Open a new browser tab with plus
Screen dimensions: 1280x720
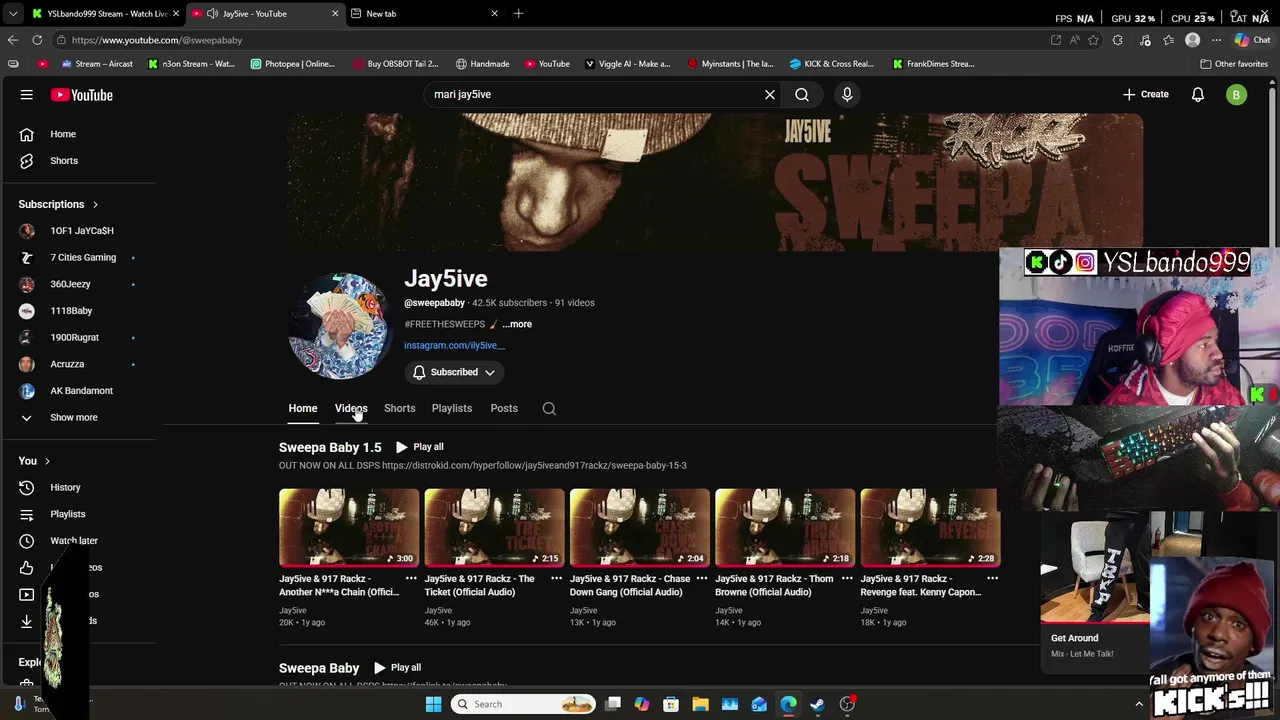(518, 14)
